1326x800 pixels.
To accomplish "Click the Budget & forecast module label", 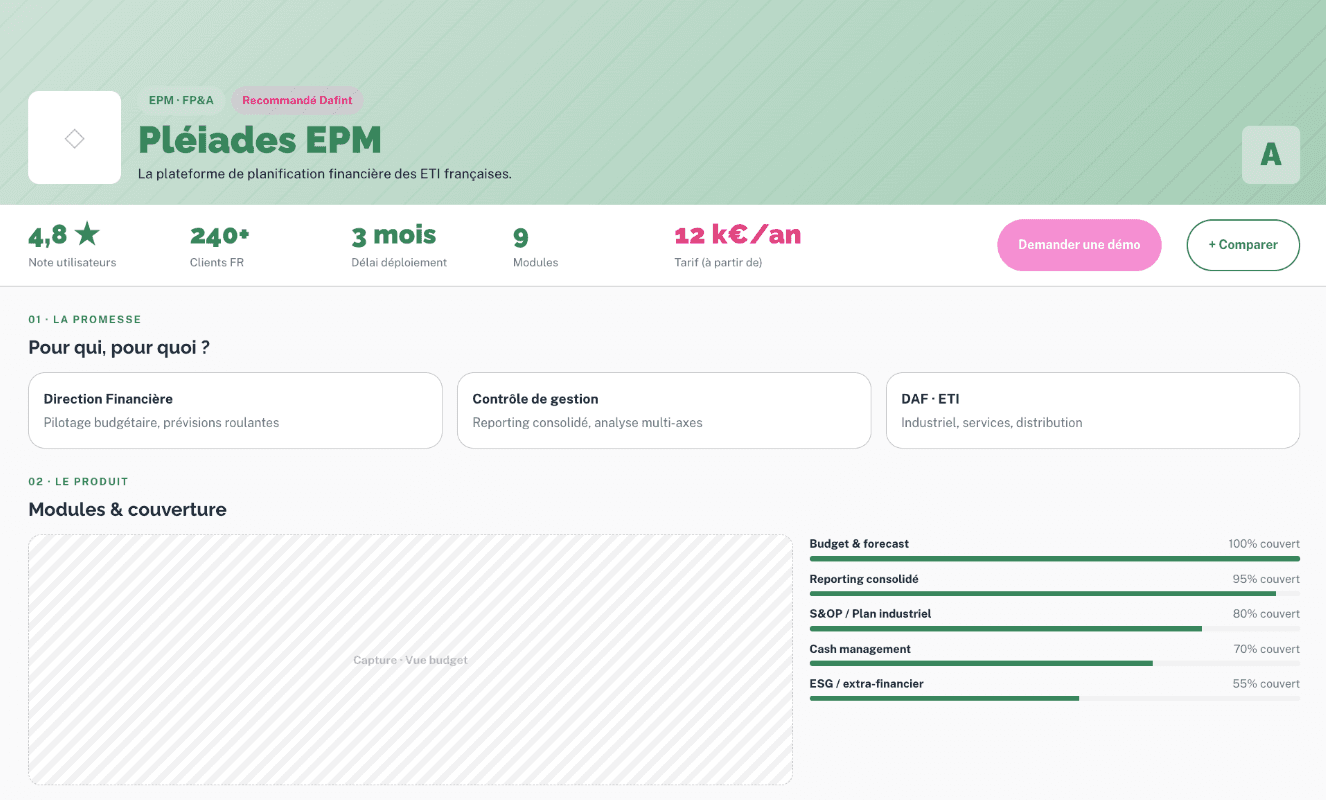I will tap(859, 544).
